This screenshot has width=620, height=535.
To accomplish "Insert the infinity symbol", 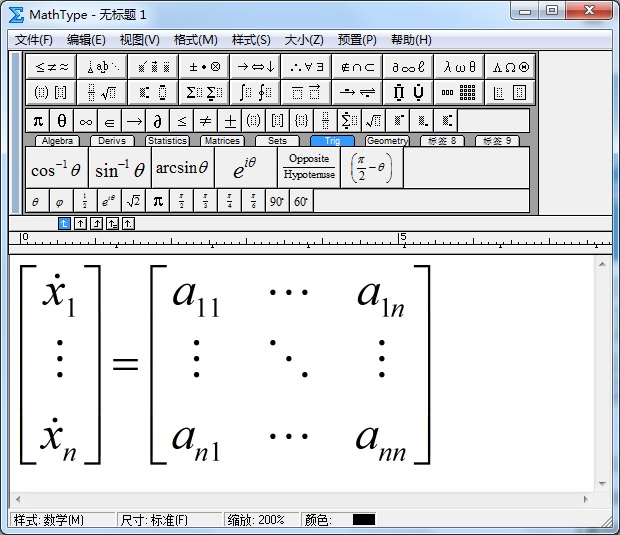I will tap(86, 121).
